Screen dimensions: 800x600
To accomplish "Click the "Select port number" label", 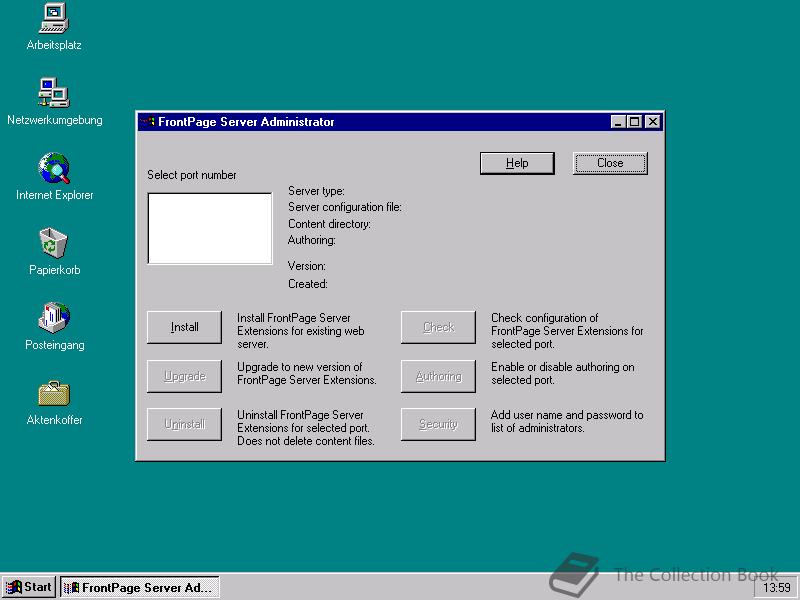I will (192, 175).
